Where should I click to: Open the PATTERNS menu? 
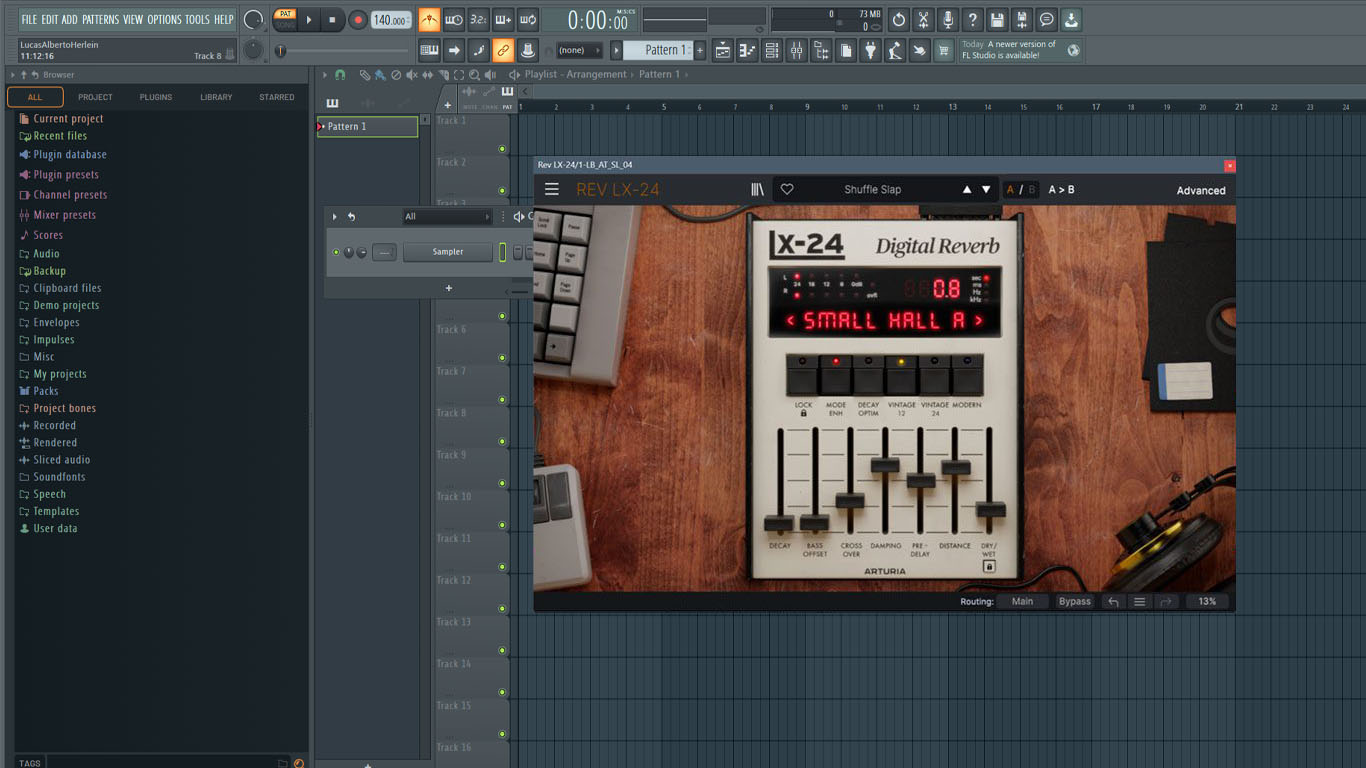click(x=100, y=19)
